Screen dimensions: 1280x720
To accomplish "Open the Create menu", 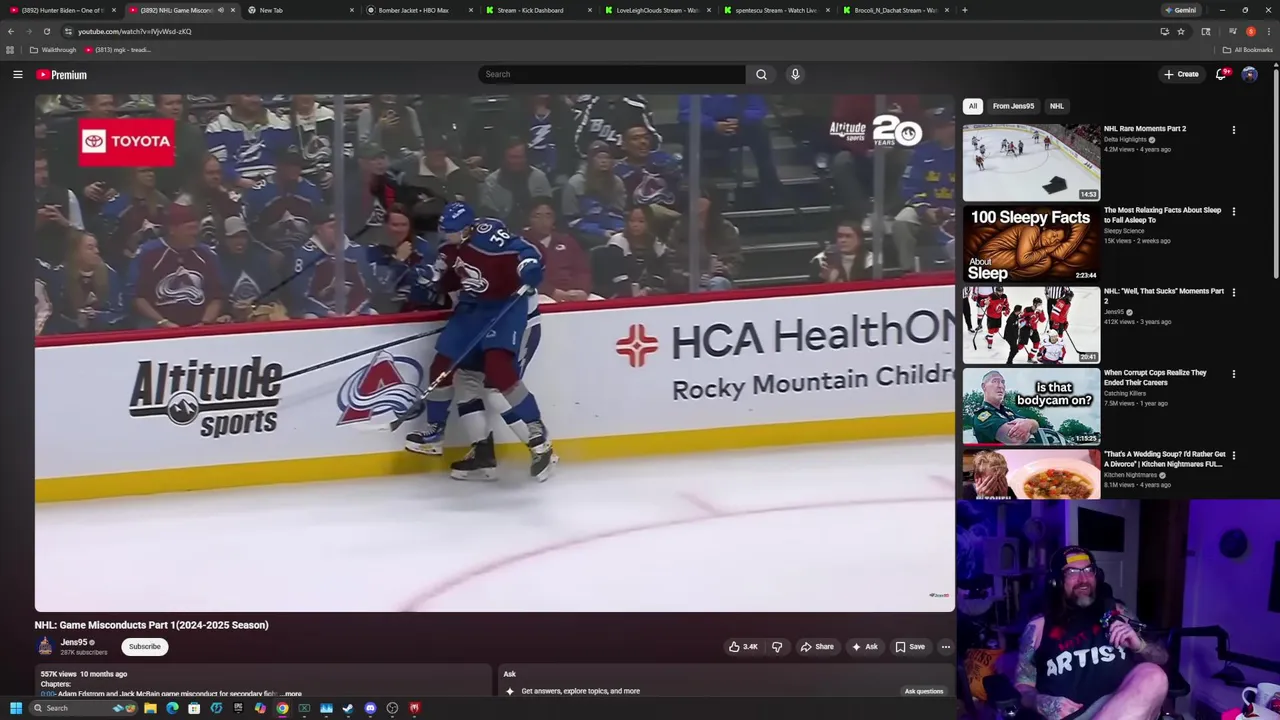I will [1181, 74].
